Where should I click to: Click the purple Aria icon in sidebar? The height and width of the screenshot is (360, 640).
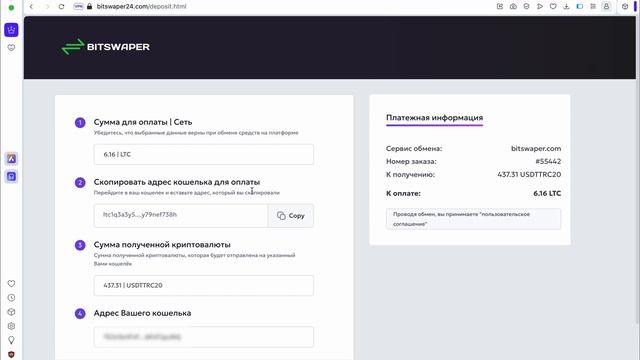tap(11, 159)
